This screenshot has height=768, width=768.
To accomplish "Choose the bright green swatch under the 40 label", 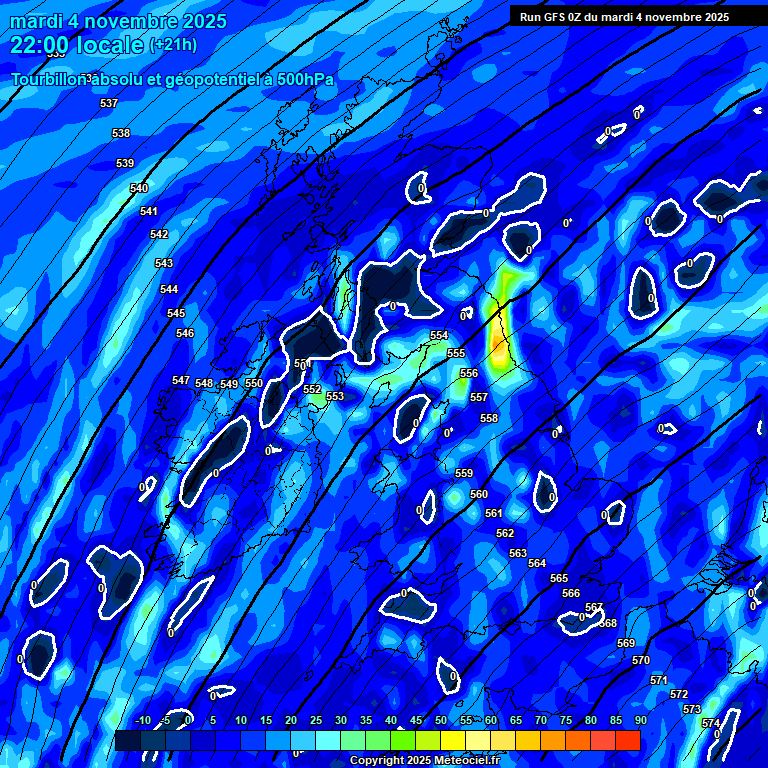I will [403, 741].
